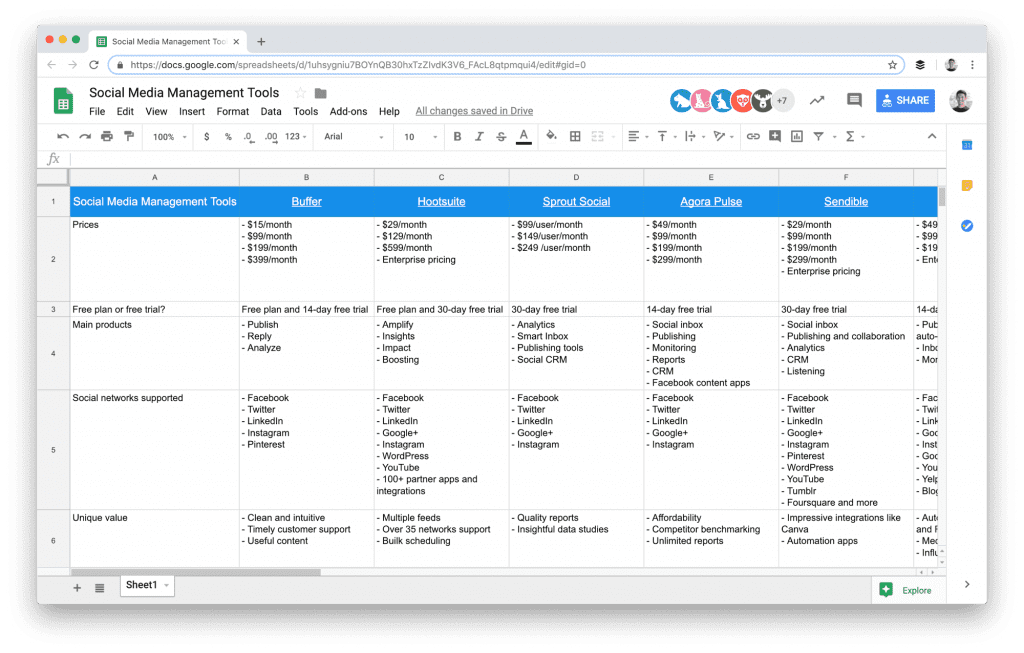
Task: Open the 100% zoom dropdown
Action: click(168, 137)
